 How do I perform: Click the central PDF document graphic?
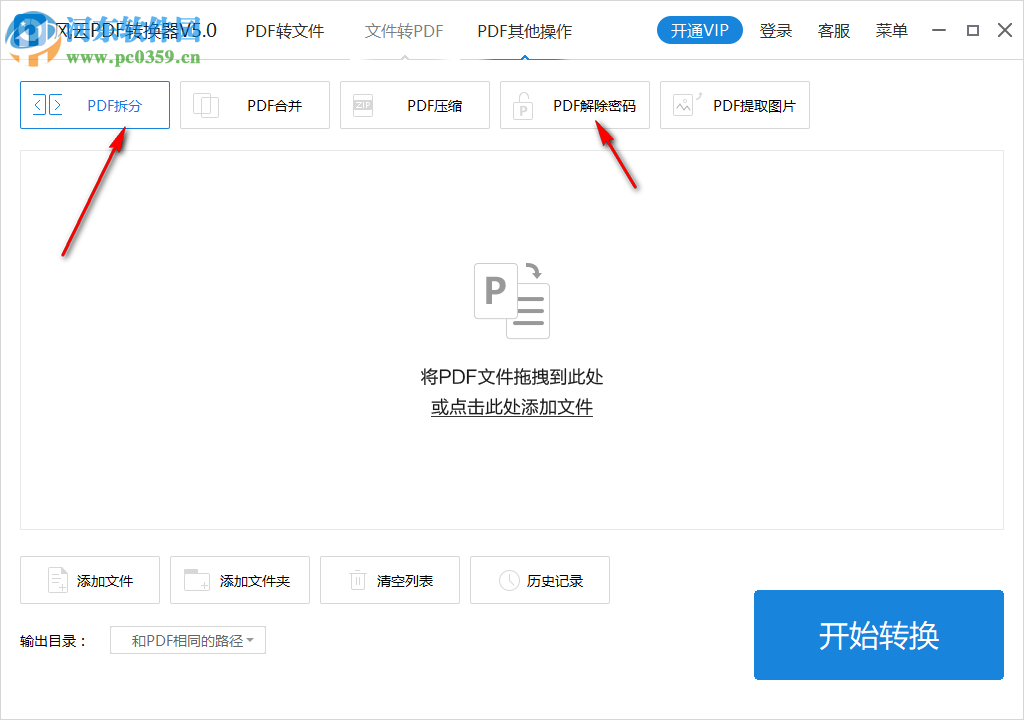click(x=511, y=298)
